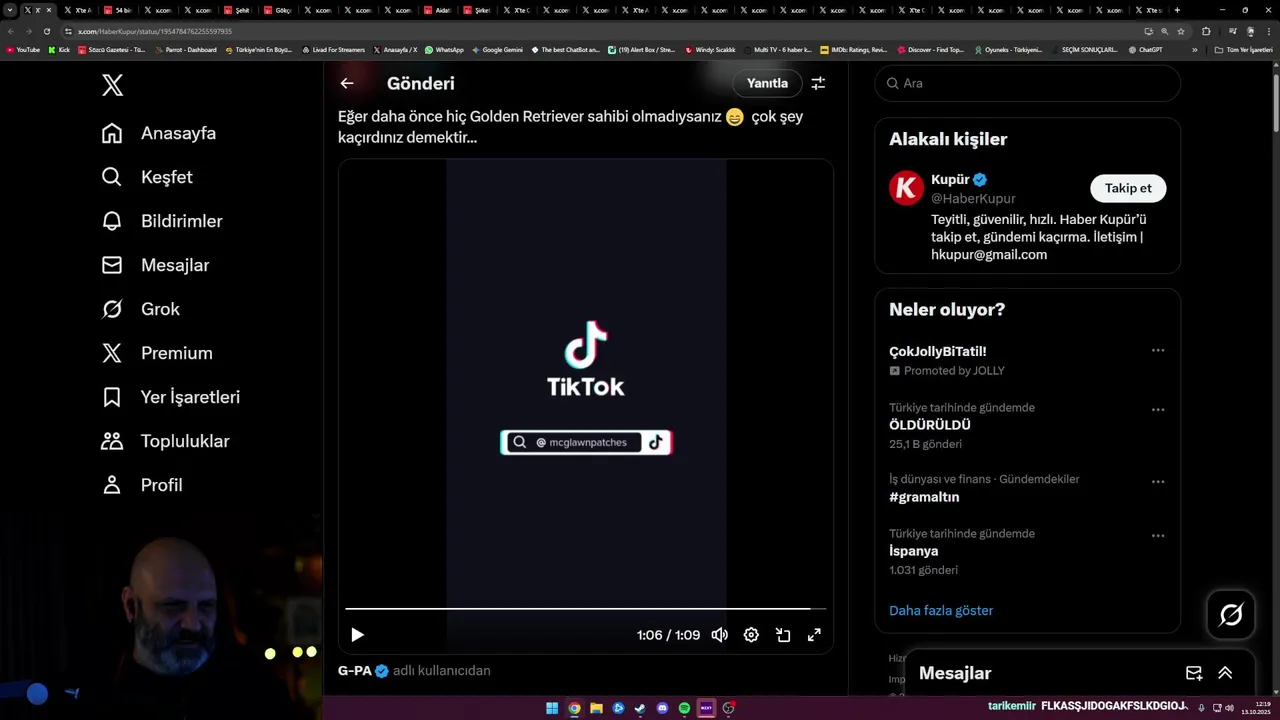Open more options for #gramaltın

[x=1157, y=481]
